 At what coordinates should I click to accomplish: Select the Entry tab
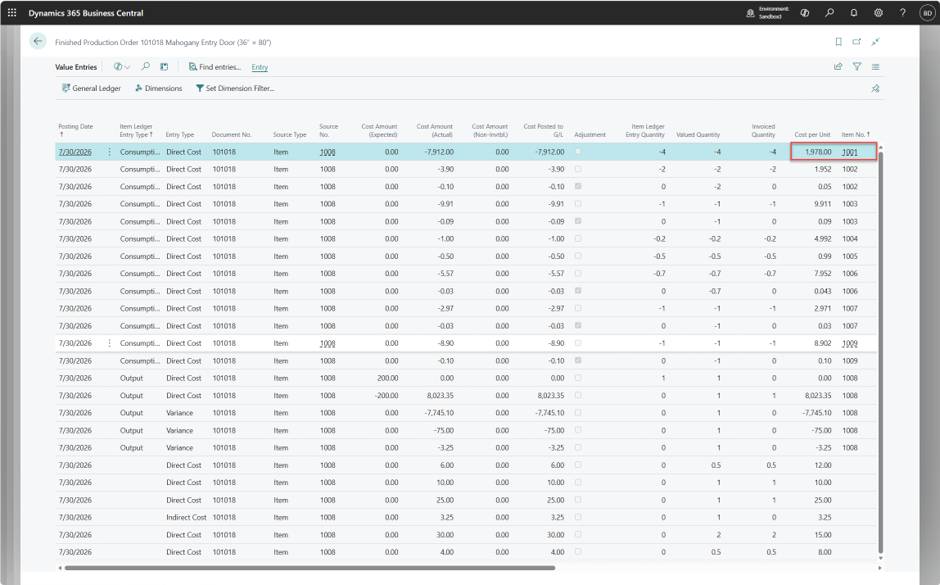tap(260, 67)
